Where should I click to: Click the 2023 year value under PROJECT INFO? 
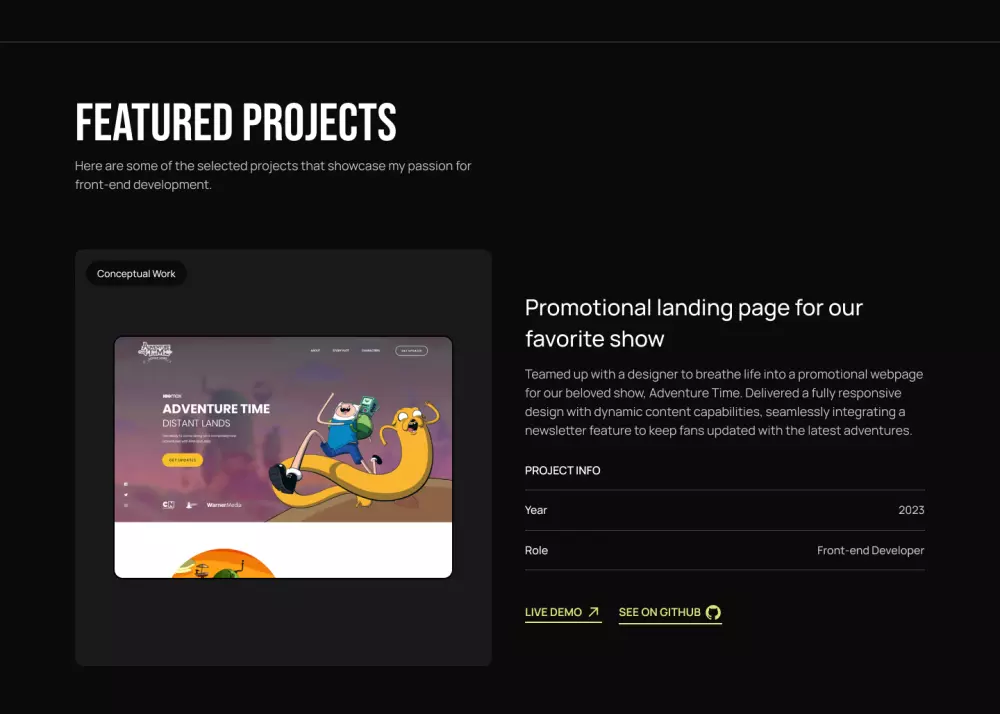pos(911,510)
